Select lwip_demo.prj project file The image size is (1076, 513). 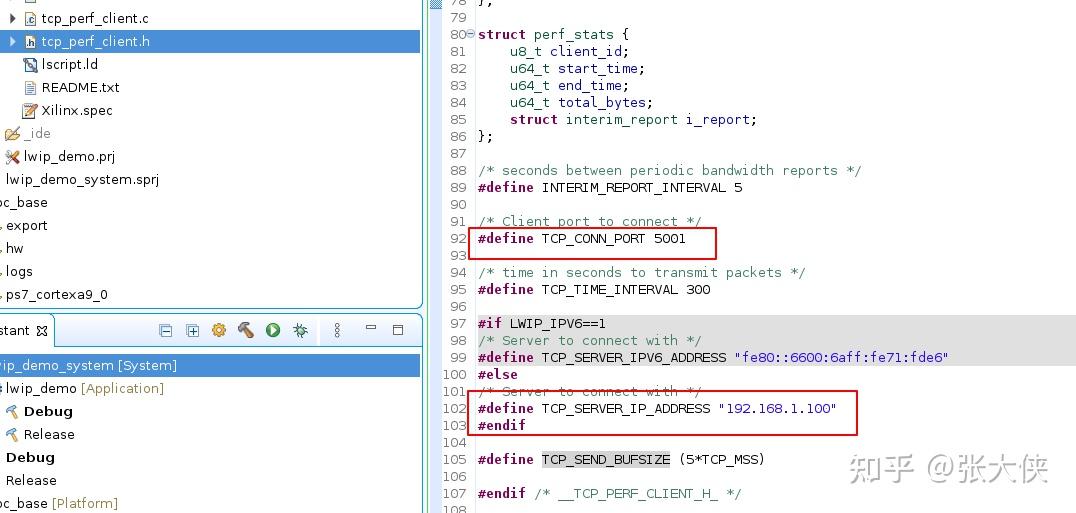69,156
